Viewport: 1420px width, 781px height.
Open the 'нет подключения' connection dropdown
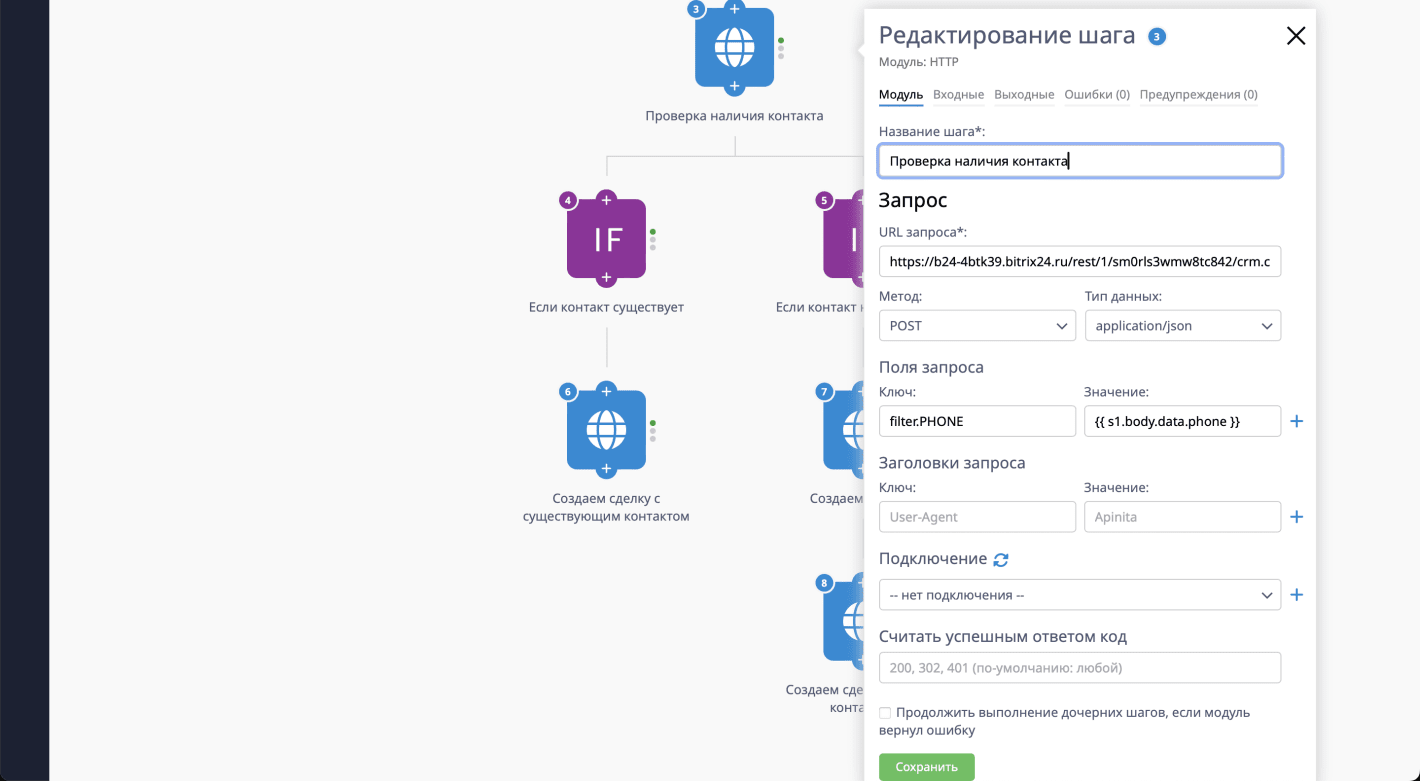(x=1079, y=595)
